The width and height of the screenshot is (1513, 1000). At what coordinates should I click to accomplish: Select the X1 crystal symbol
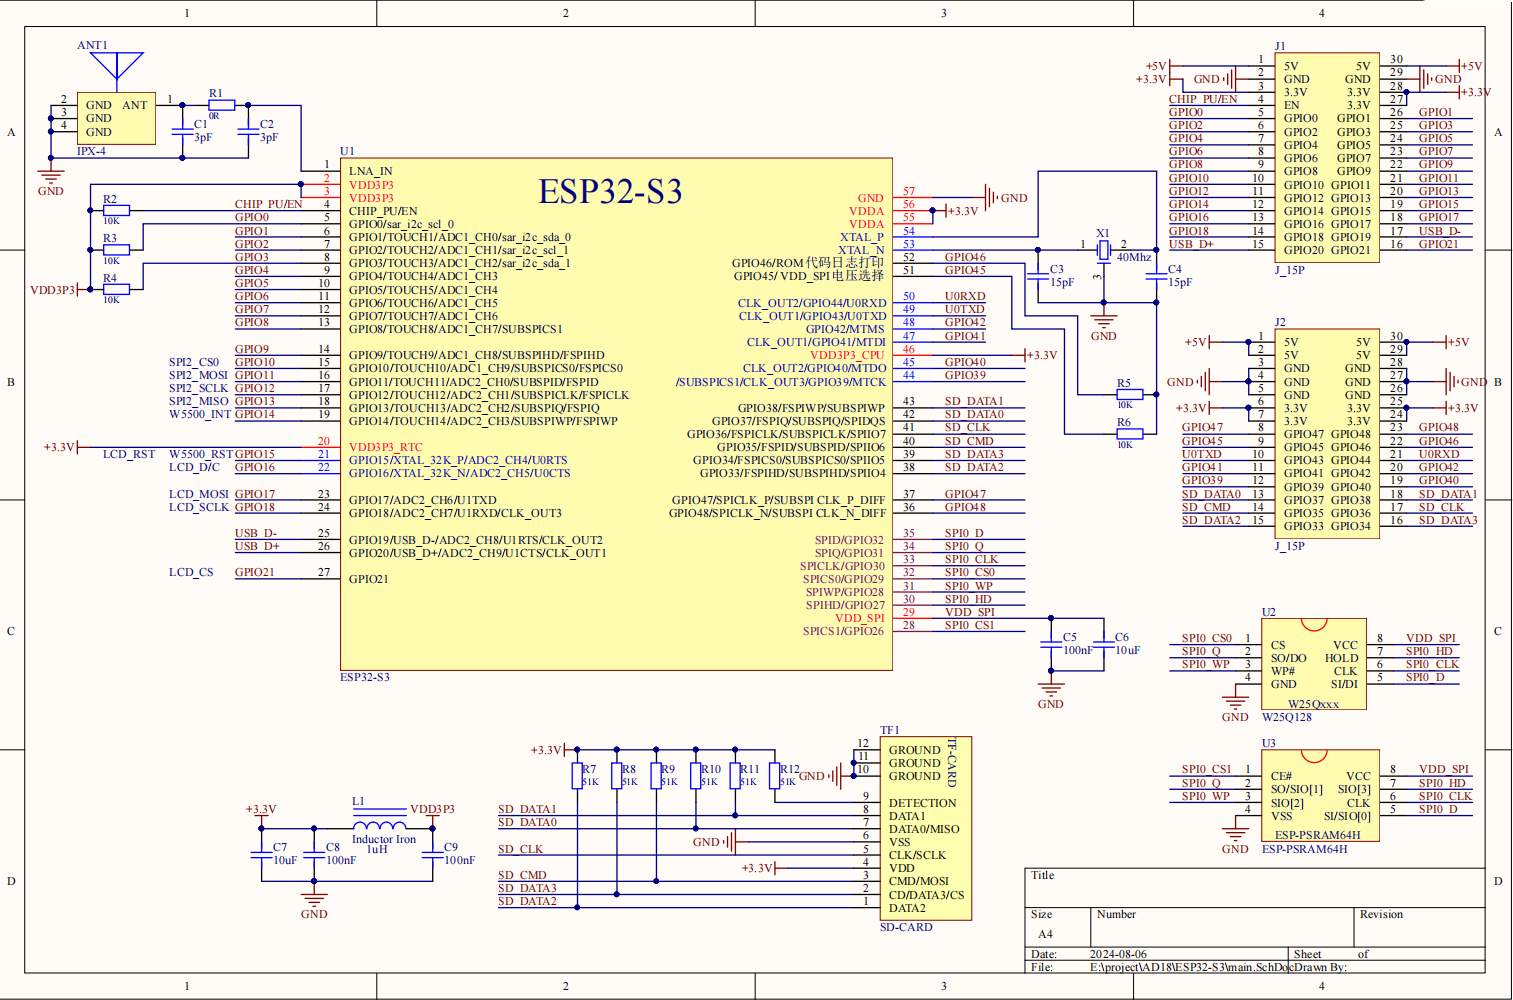click(x=1103, y=248)
